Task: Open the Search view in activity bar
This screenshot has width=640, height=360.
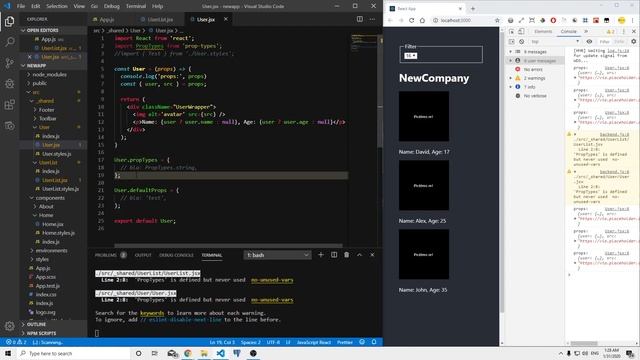Action: pos(9,42)
